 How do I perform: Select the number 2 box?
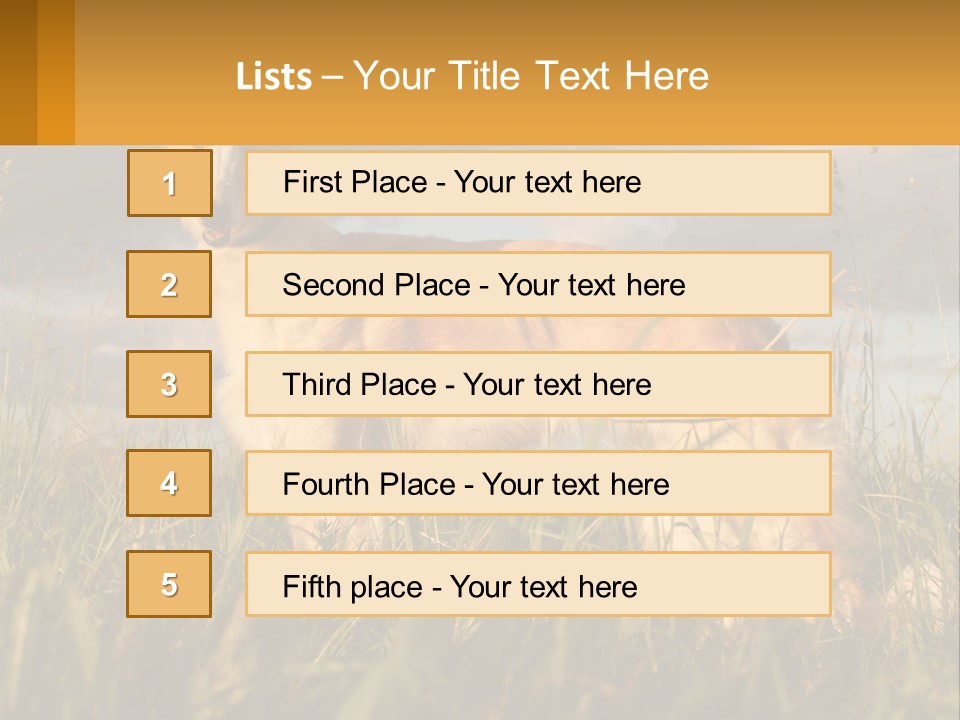tap(169, 284)
